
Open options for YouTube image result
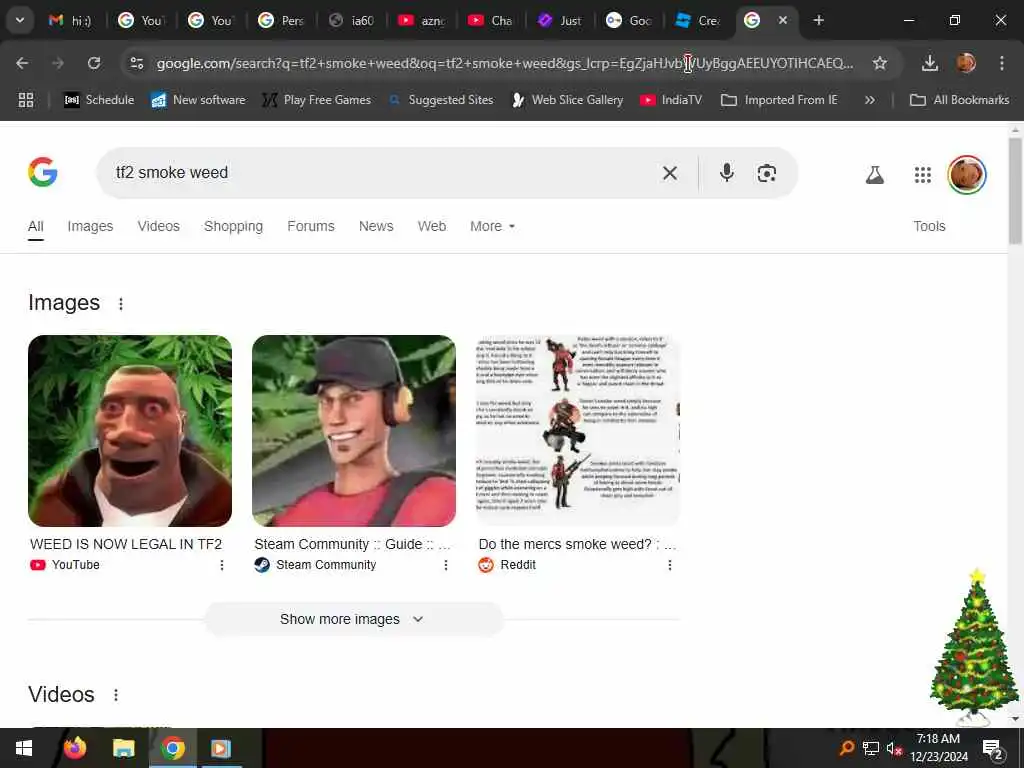222,565
